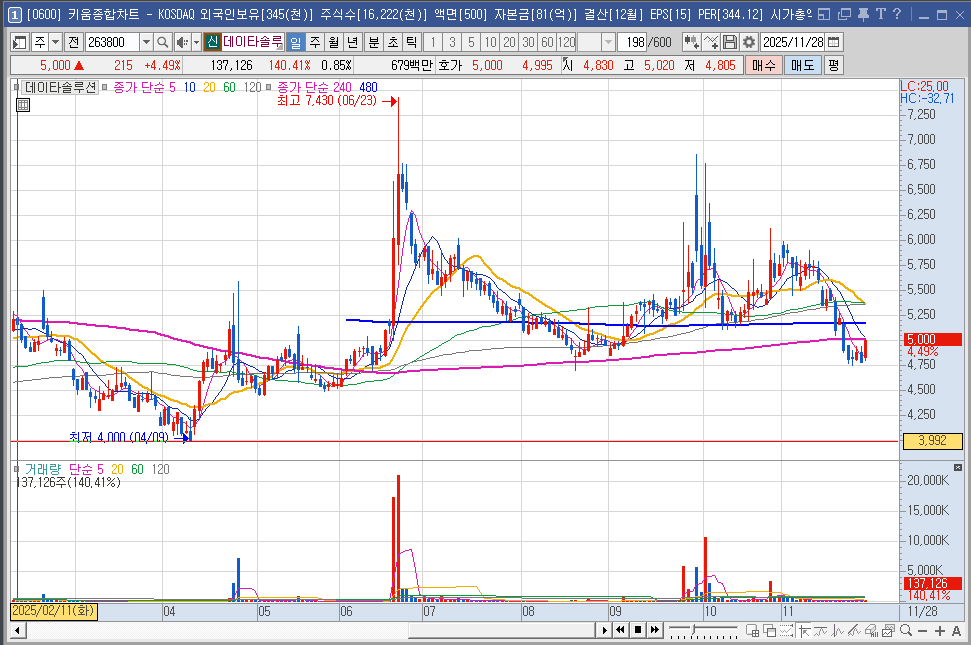Select the 일 daily period toggle
Image resolution: width=971 pixels, height=645 pixels.
[x=296, y=42]
